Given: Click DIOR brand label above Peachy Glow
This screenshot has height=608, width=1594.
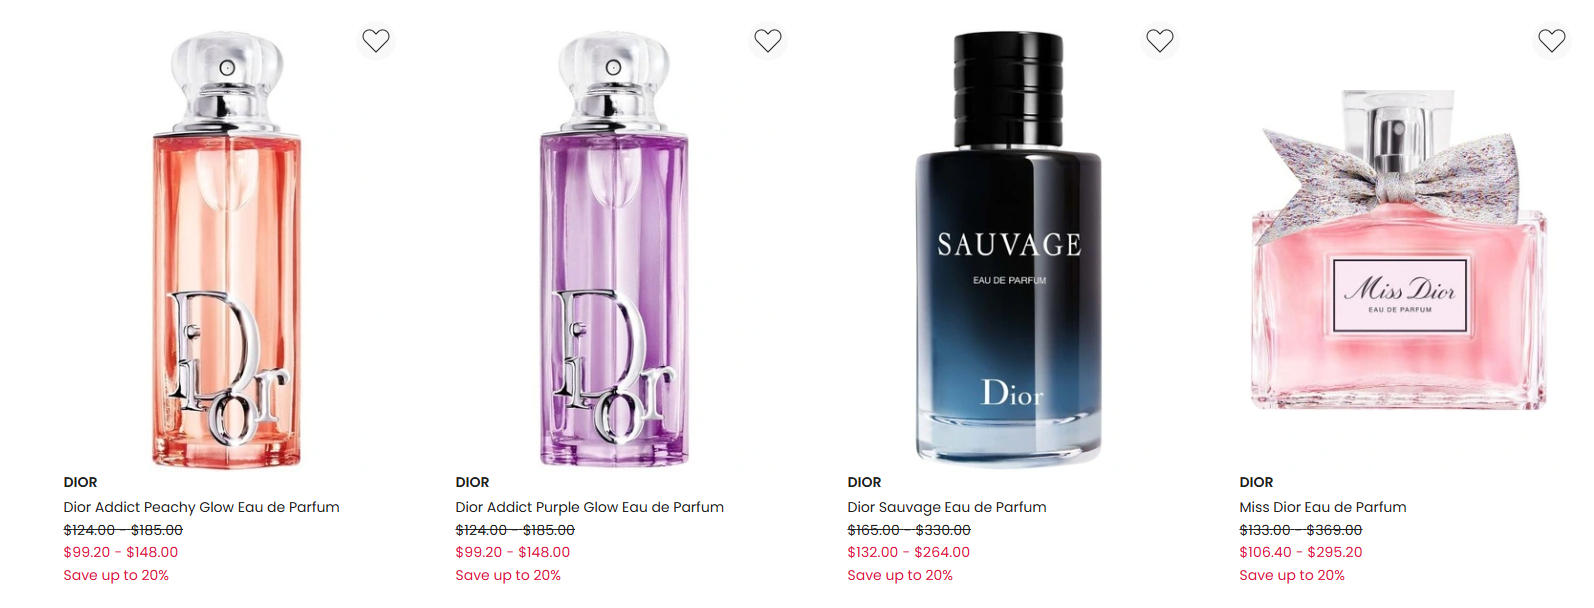Looking at the screenshot, I should [80, 482].
